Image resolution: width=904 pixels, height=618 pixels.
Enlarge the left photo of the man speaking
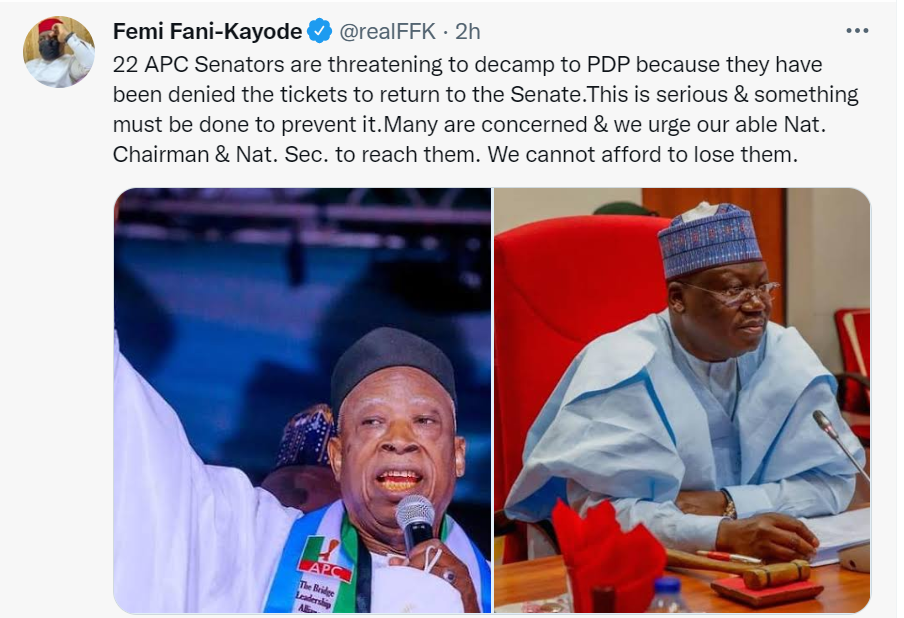tap(300, 400)
